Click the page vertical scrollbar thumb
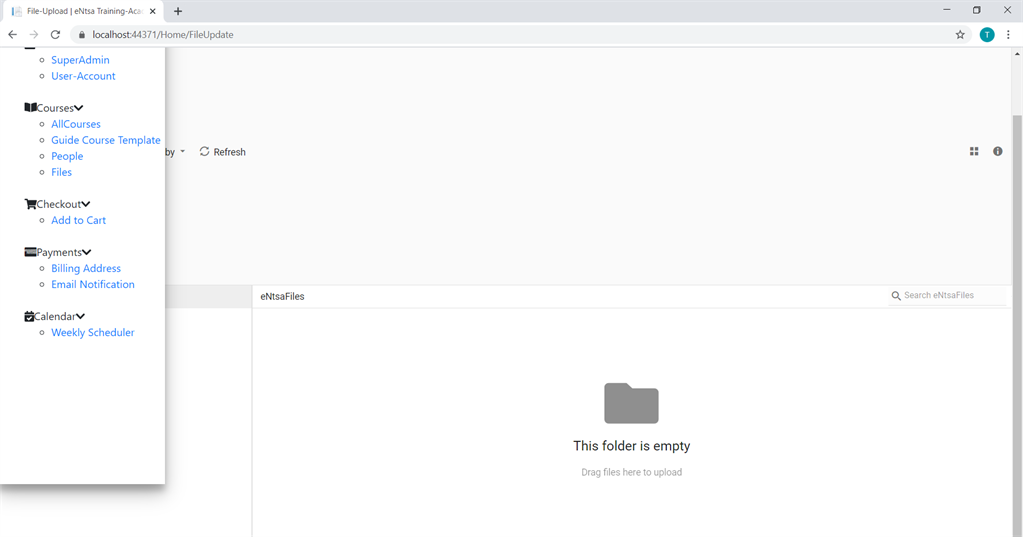 [x=1017, y=326]
